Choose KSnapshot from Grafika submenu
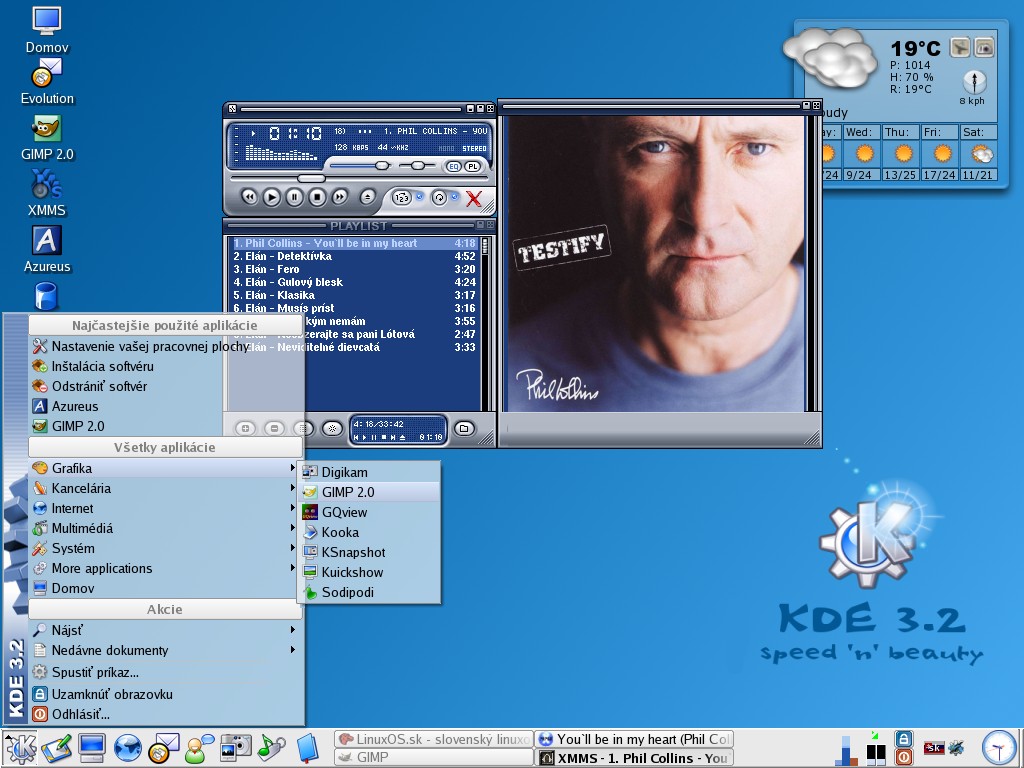This screenshot has height=768, width=1024. point(370,552)
